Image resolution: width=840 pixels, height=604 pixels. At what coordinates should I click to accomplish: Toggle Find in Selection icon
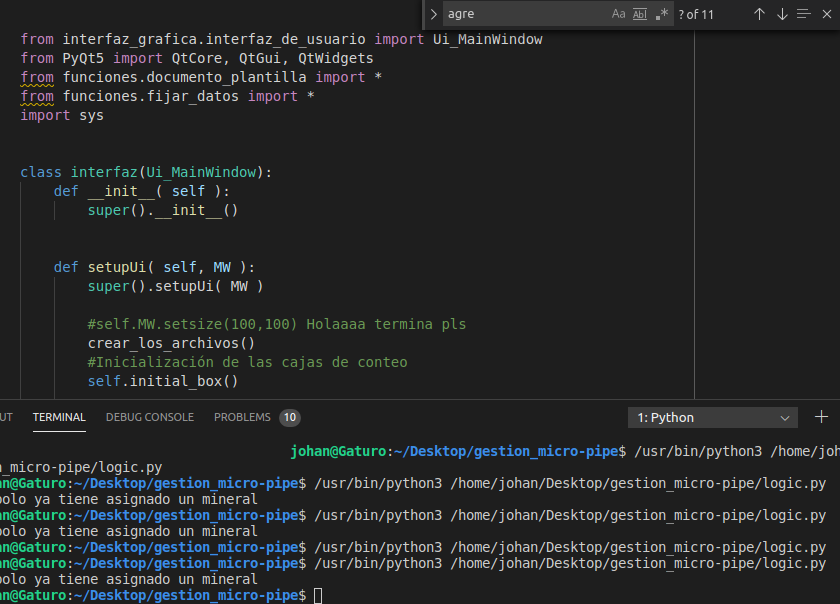pyautogui.click(x=804, y=14)
